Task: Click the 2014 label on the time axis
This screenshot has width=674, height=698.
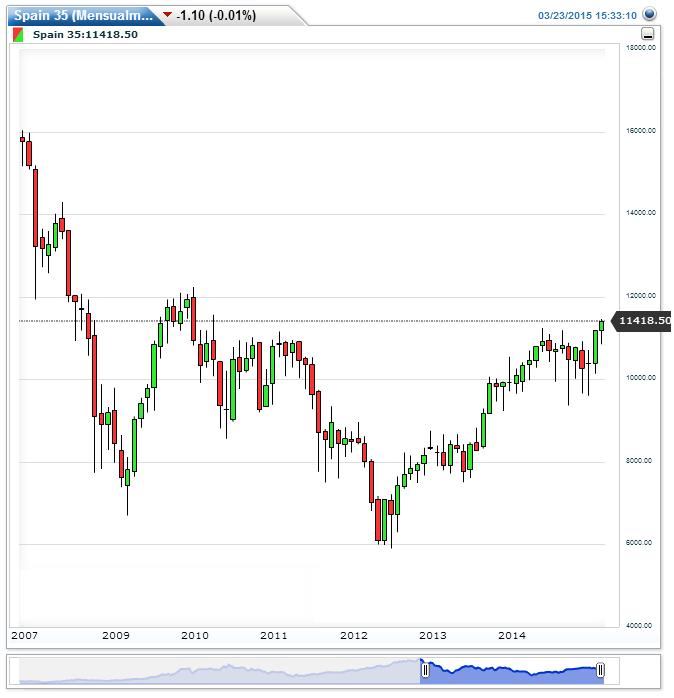Action: pyautogui.click(x=512, y=635)
